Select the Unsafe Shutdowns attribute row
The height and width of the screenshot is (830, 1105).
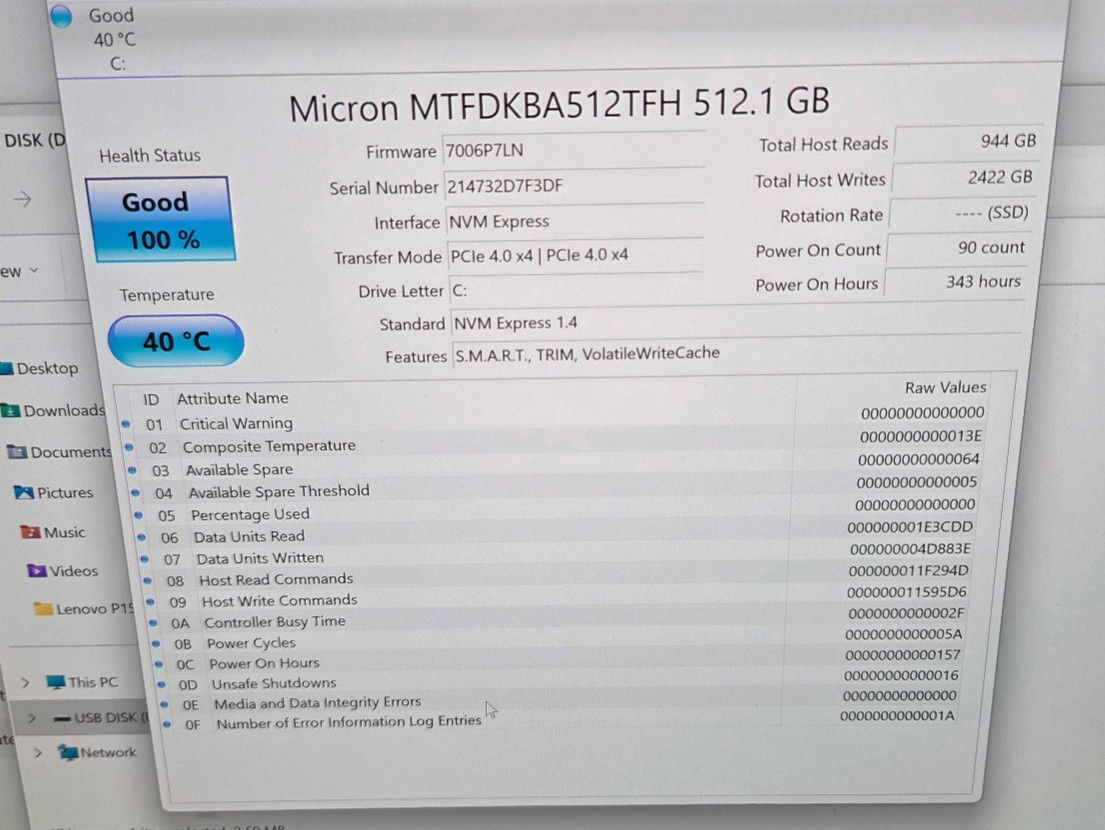558,679
